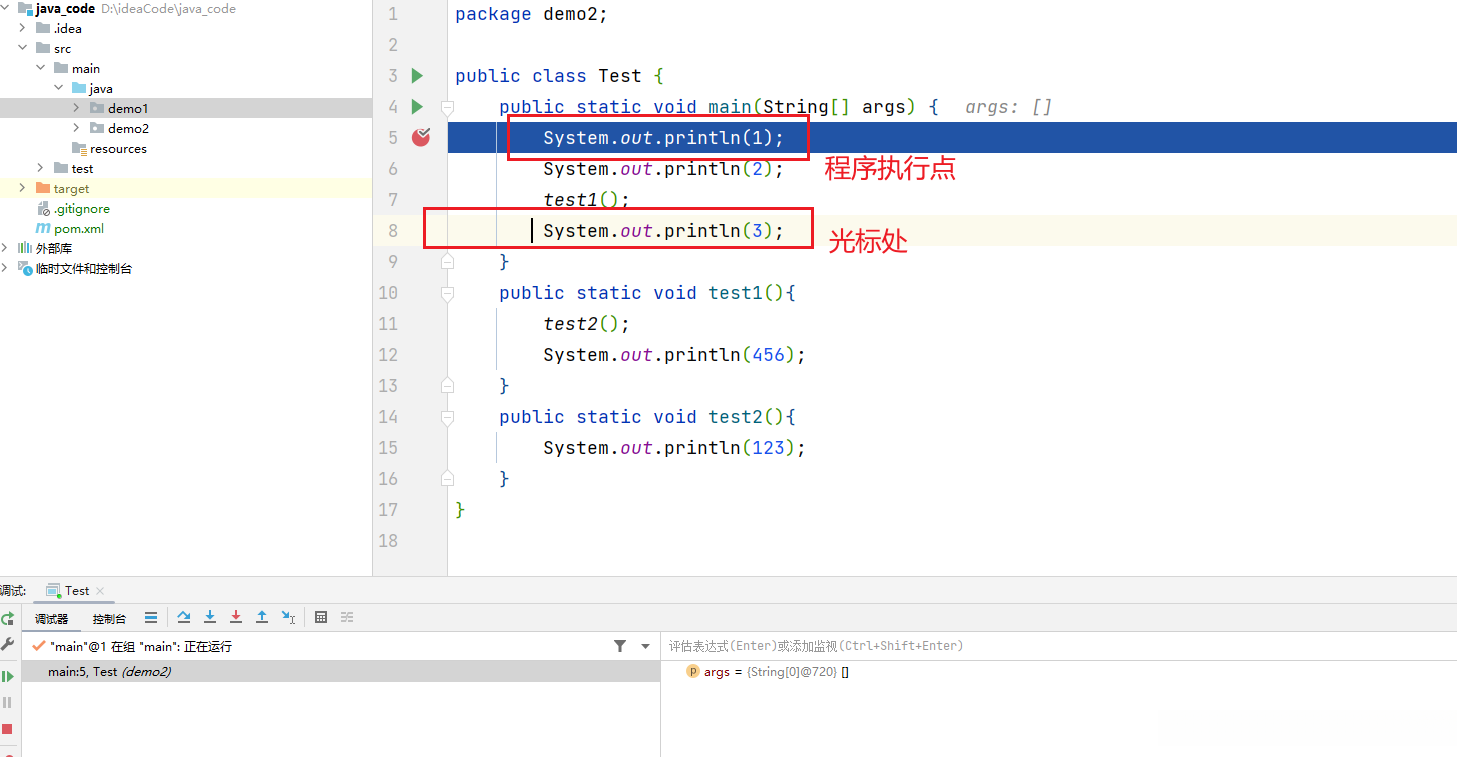The height and width of the screenshot is (757, 1457).
Task: Stop the debug session
Action: [7, 729]
